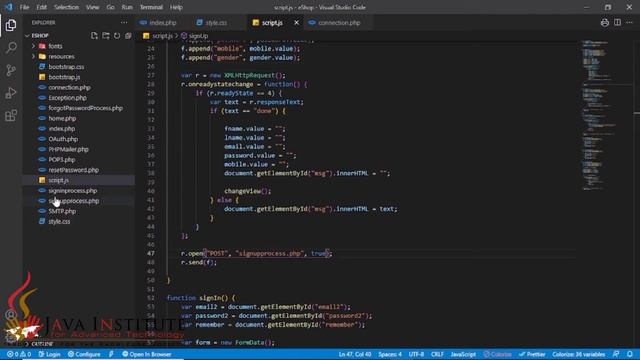Viewport: 640px width, 360px height.
Task: Open the Run and Debug view
Action: 11,93
